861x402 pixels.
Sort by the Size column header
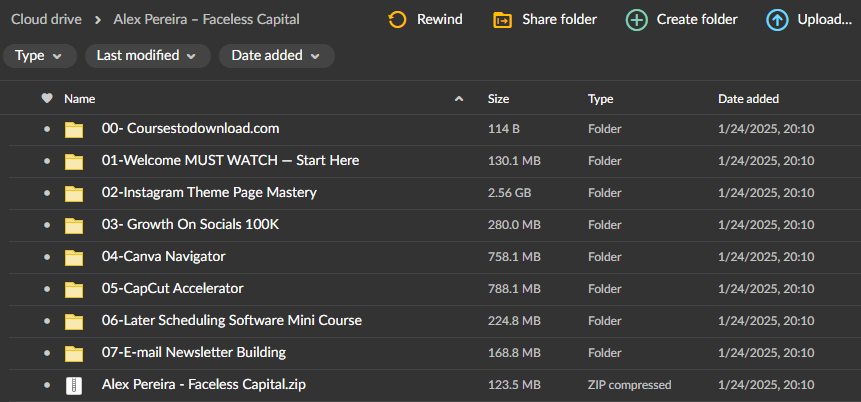pos(499,99)
